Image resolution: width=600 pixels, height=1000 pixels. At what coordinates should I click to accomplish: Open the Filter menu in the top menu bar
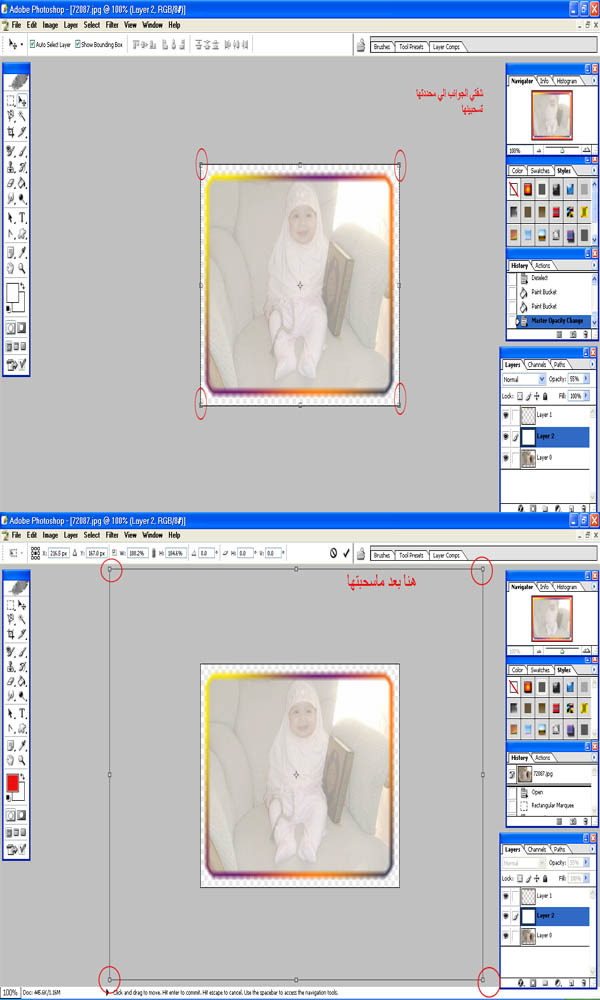[x=112, y=24]
